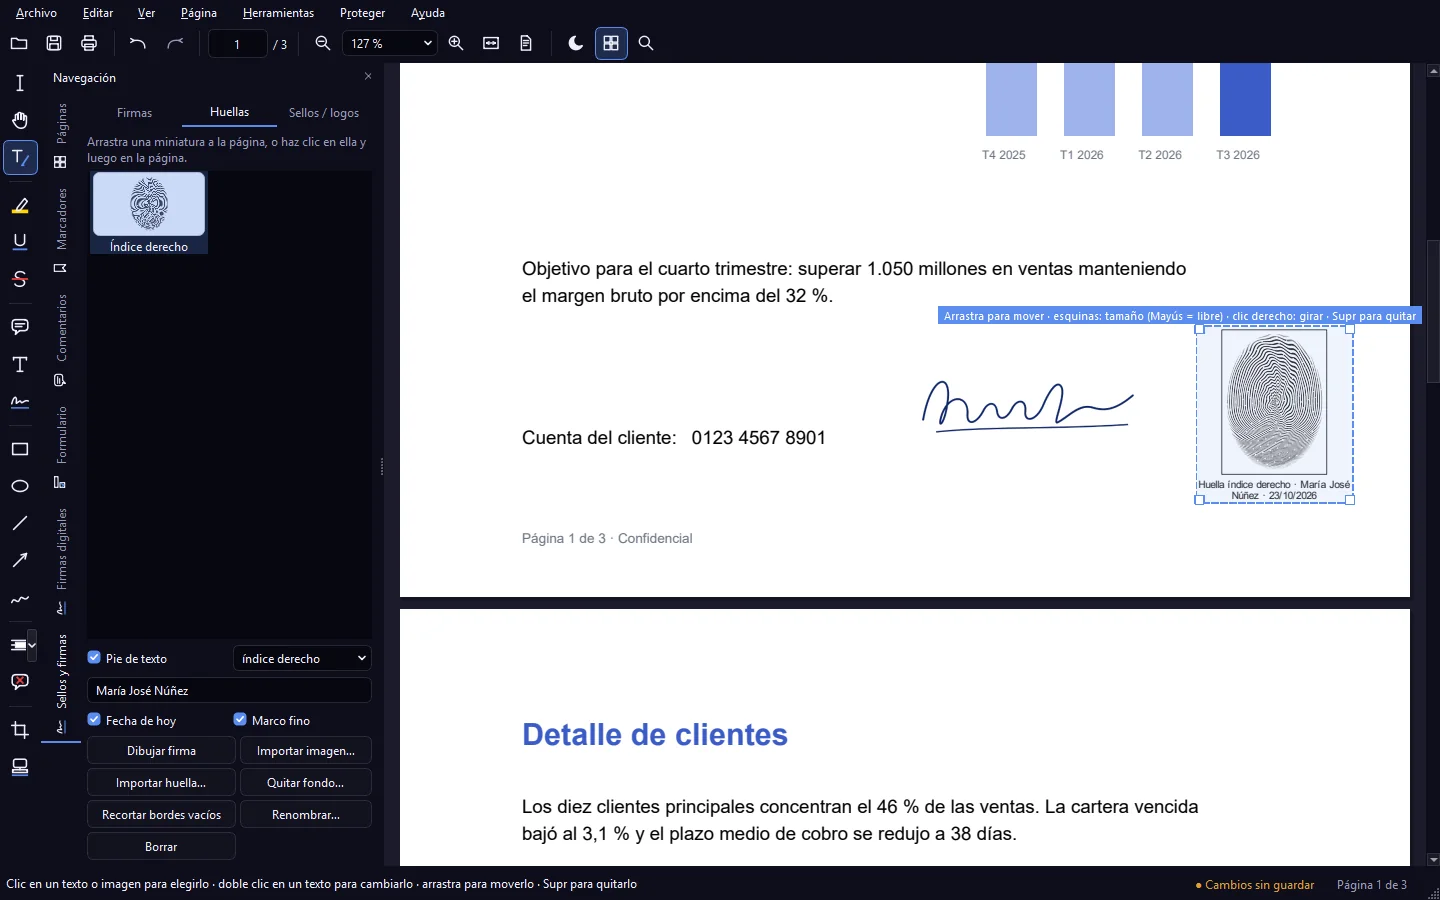Switch to the Firmas tab
Viewport: 1440px width, 900px height.
134,113
